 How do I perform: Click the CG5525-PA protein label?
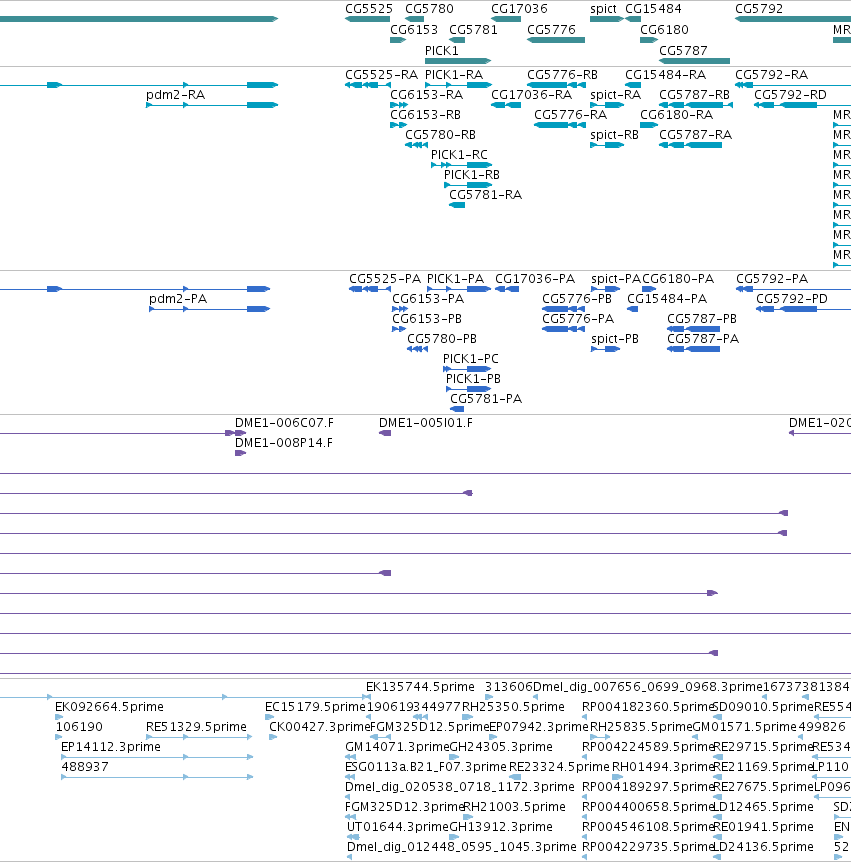coord(385,279)
